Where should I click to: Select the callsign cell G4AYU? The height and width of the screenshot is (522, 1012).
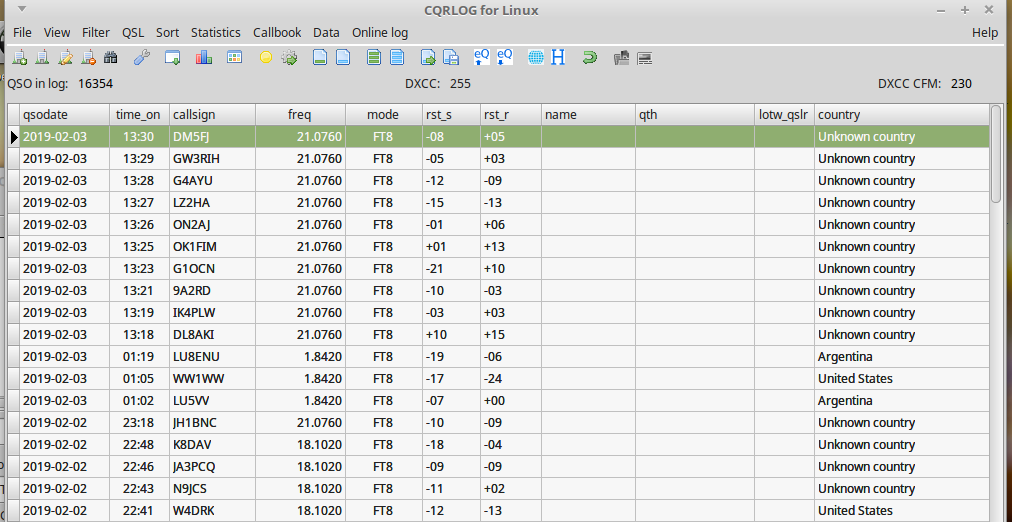tap(212, 181)
